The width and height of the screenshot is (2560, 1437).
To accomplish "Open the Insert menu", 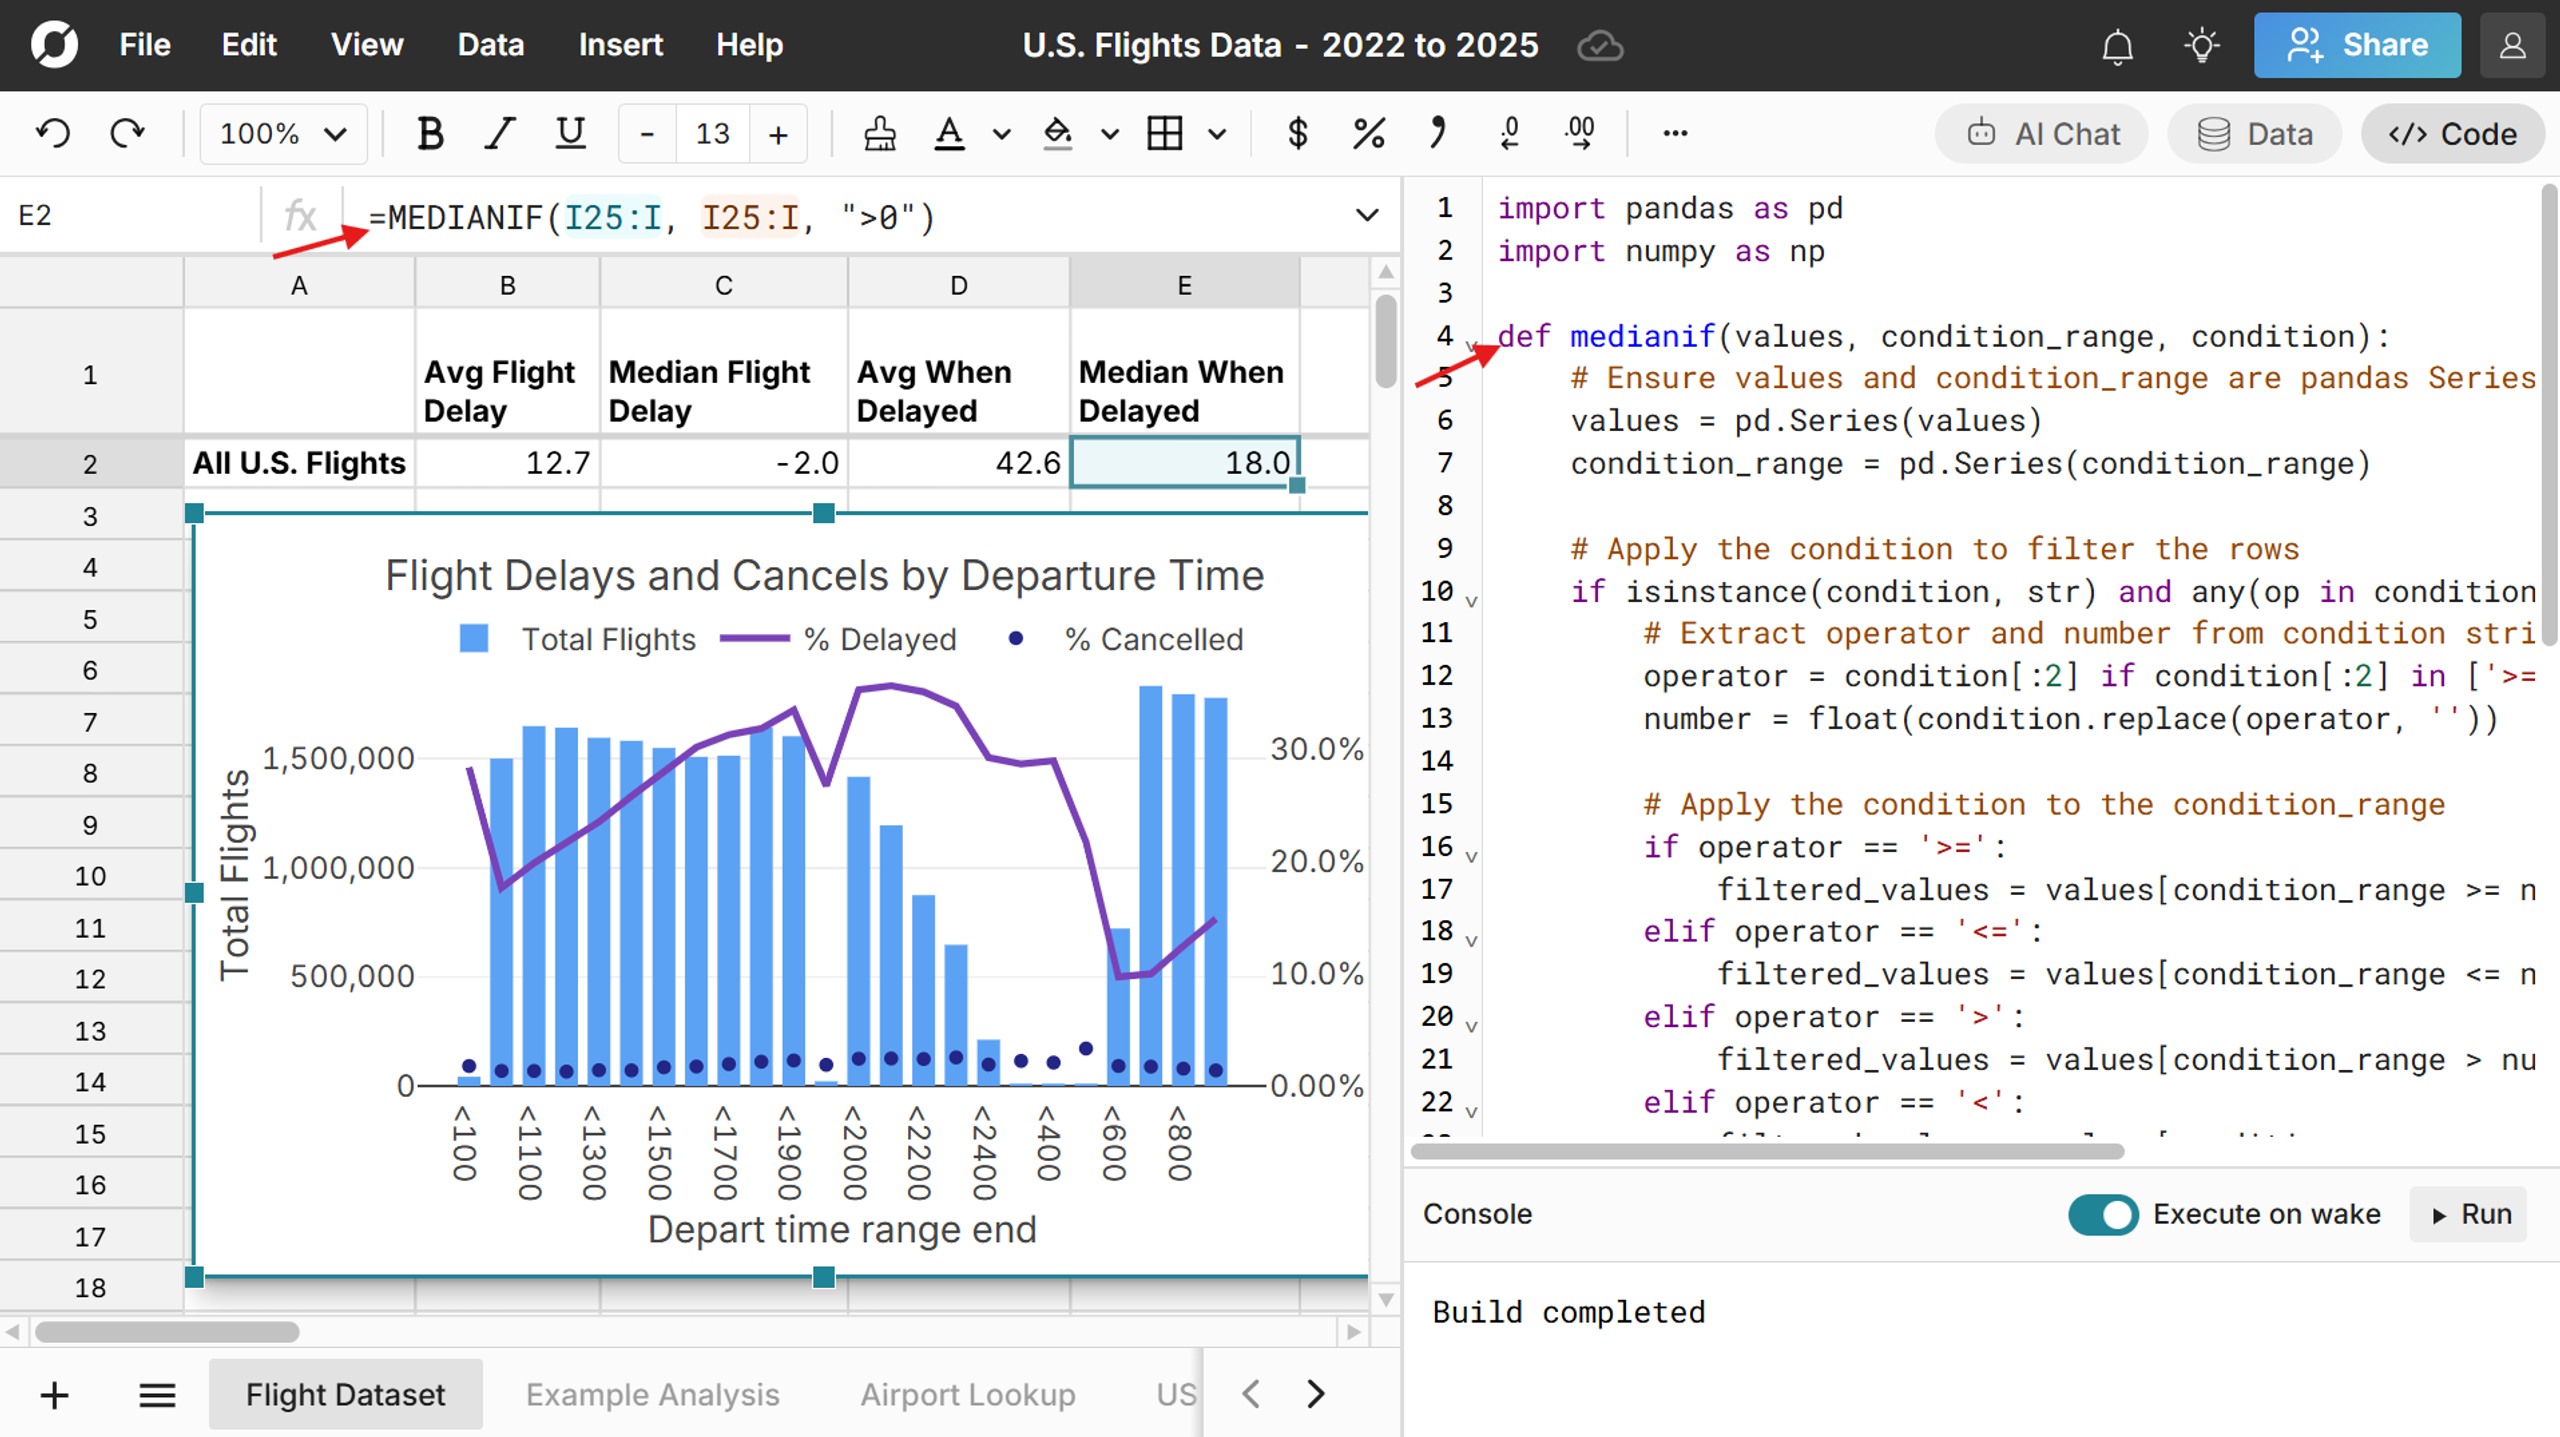I will coord(620,45).
